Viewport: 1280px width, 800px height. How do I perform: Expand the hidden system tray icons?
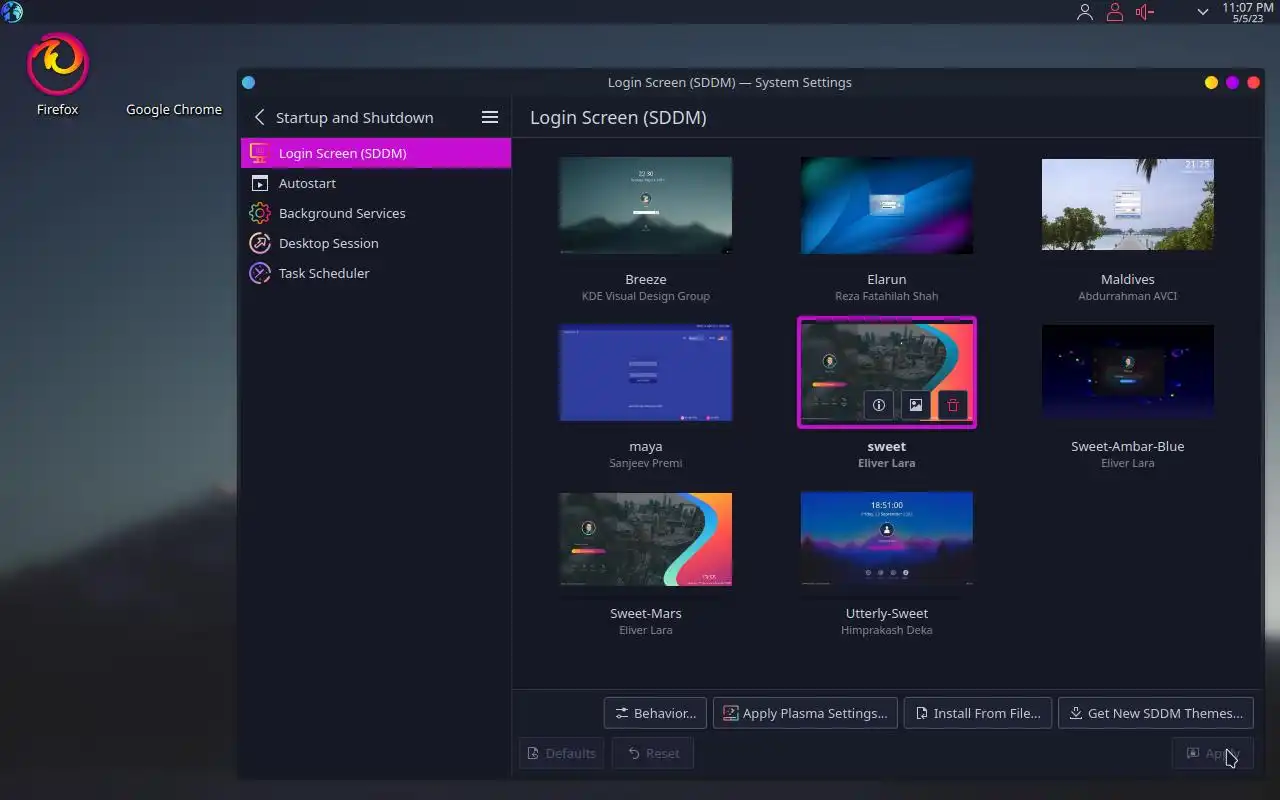click(1203, 12)
